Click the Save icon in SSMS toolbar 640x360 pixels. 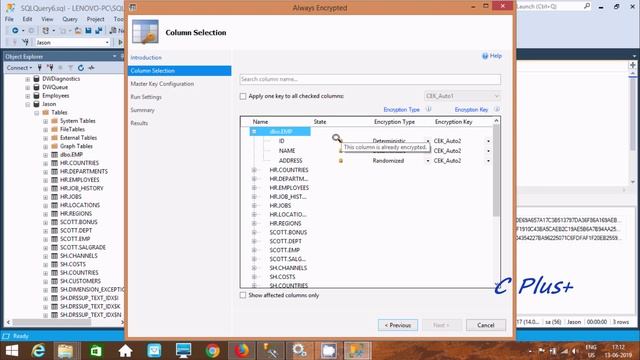(x=89, y=31)
